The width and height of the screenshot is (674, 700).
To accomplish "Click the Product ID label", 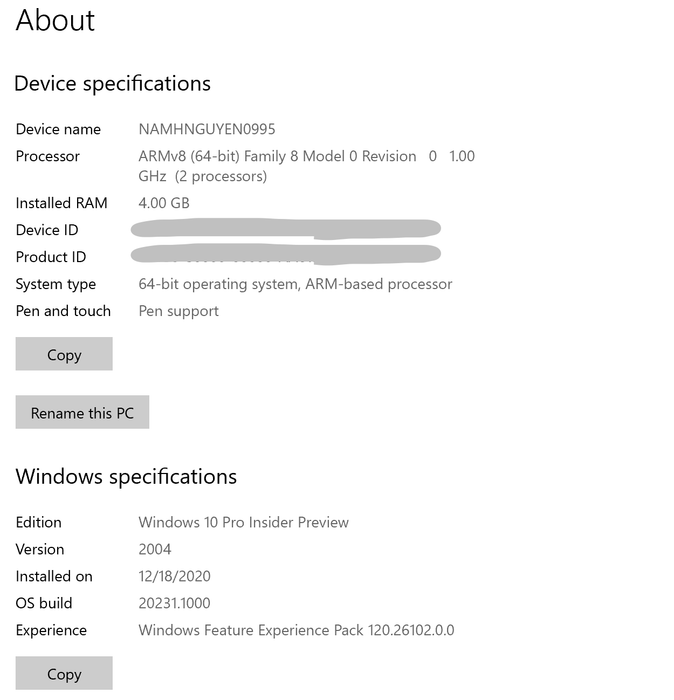I will pyautogui.click(x=51, y=257).
